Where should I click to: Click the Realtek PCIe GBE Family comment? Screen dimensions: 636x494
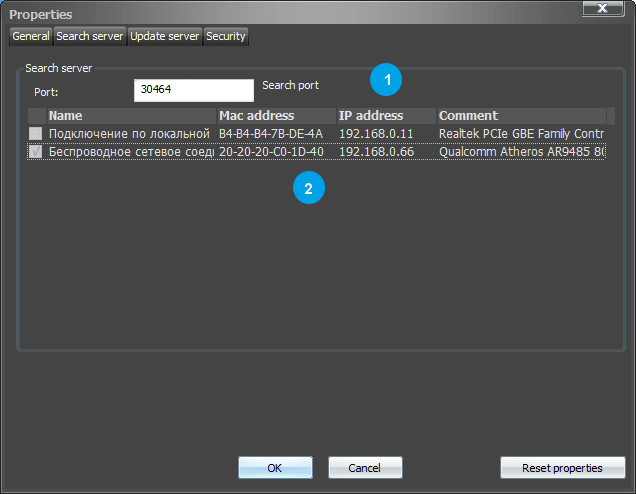click(x=522, y=133)
